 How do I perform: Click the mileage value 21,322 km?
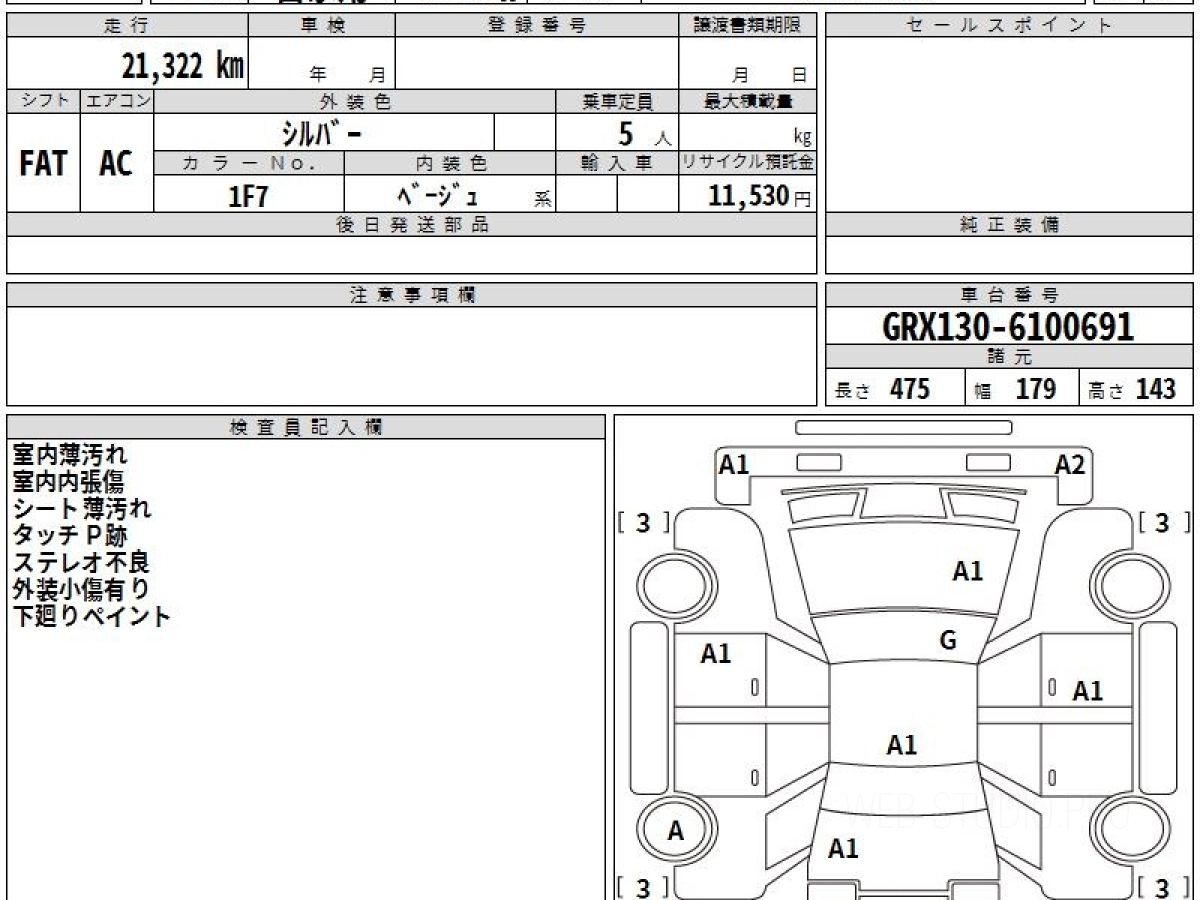(182, 67)
